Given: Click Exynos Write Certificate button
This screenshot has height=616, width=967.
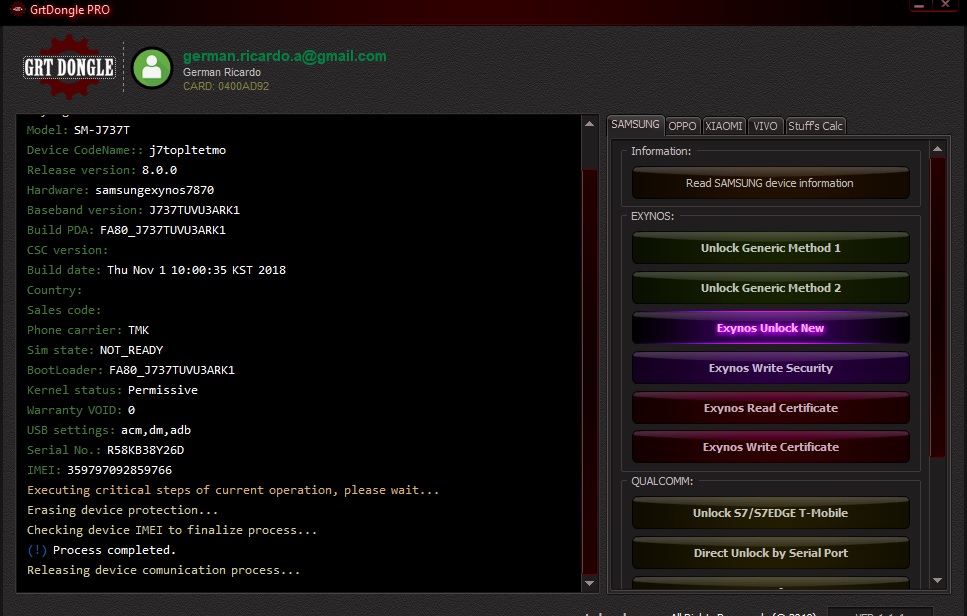Looking at the screenshot, I should point(770,447).
